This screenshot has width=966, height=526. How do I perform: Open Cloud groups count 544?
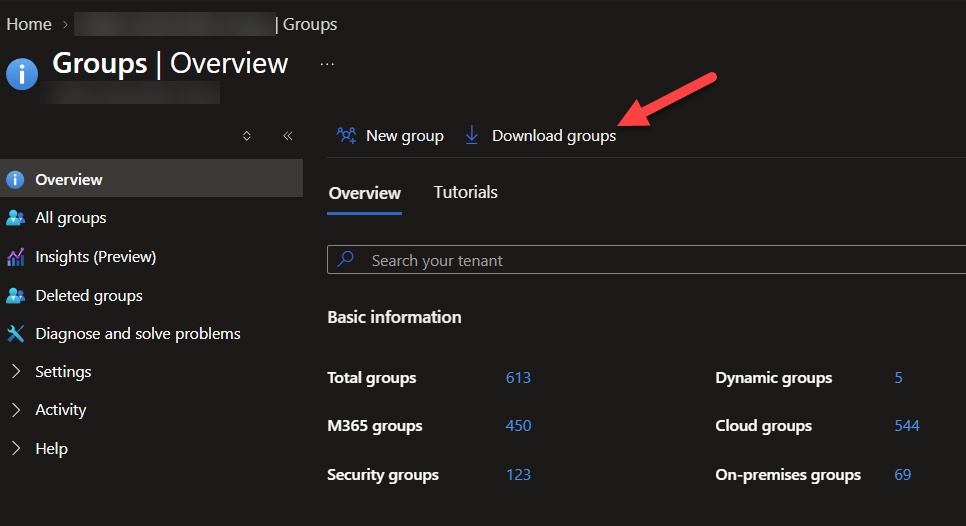click(x=907, y=426)
